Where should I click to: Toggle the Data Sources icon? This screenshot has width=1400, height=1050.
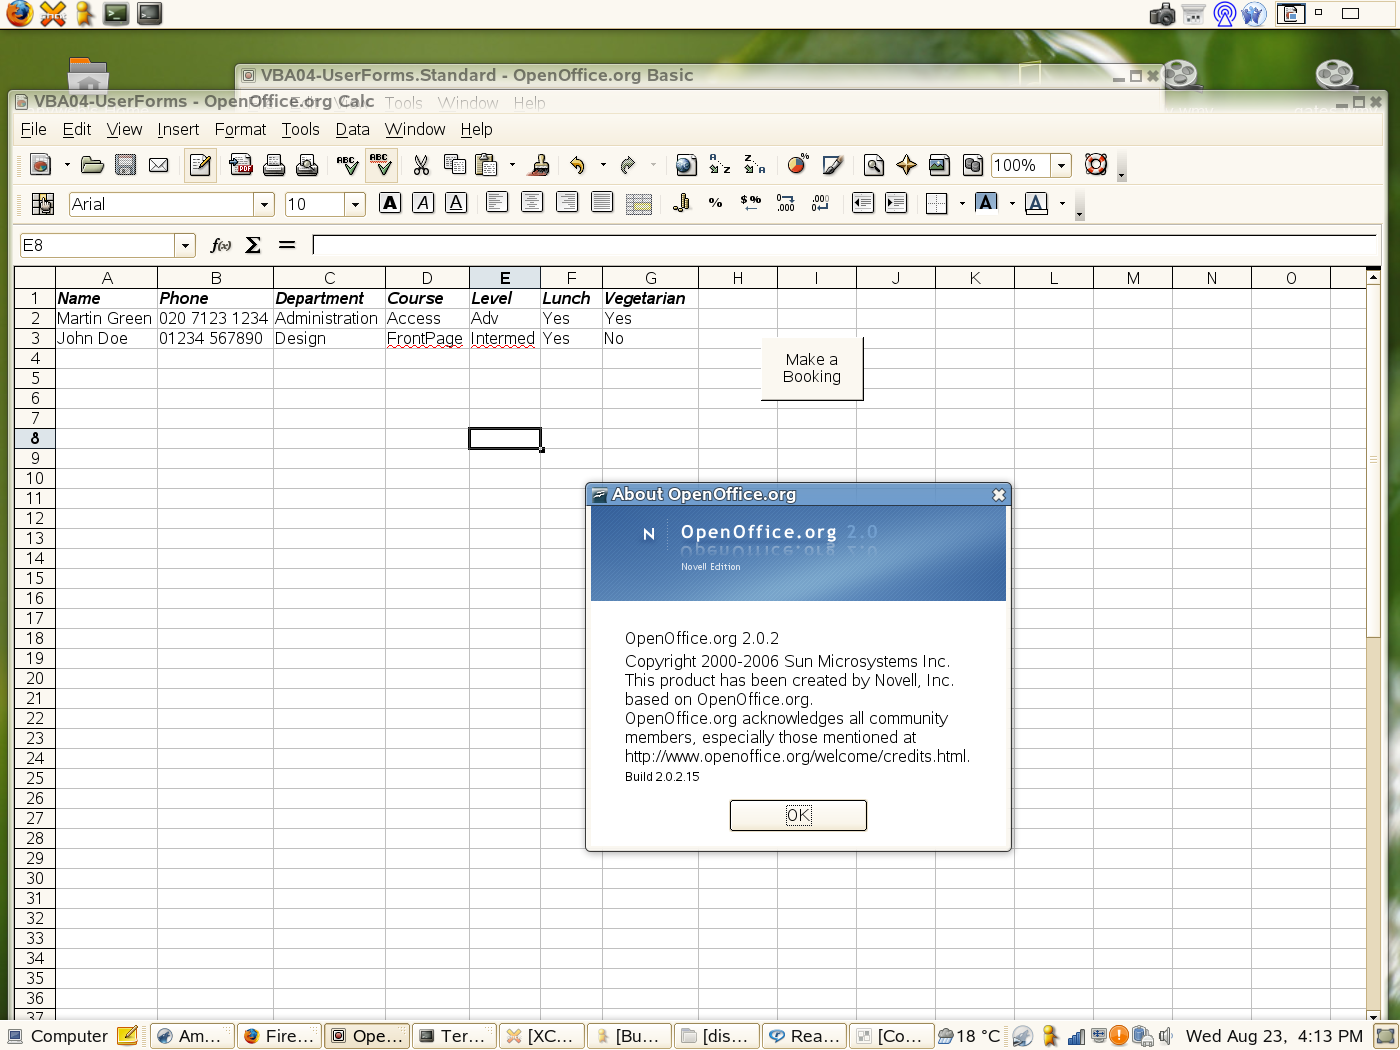[972, 165]
